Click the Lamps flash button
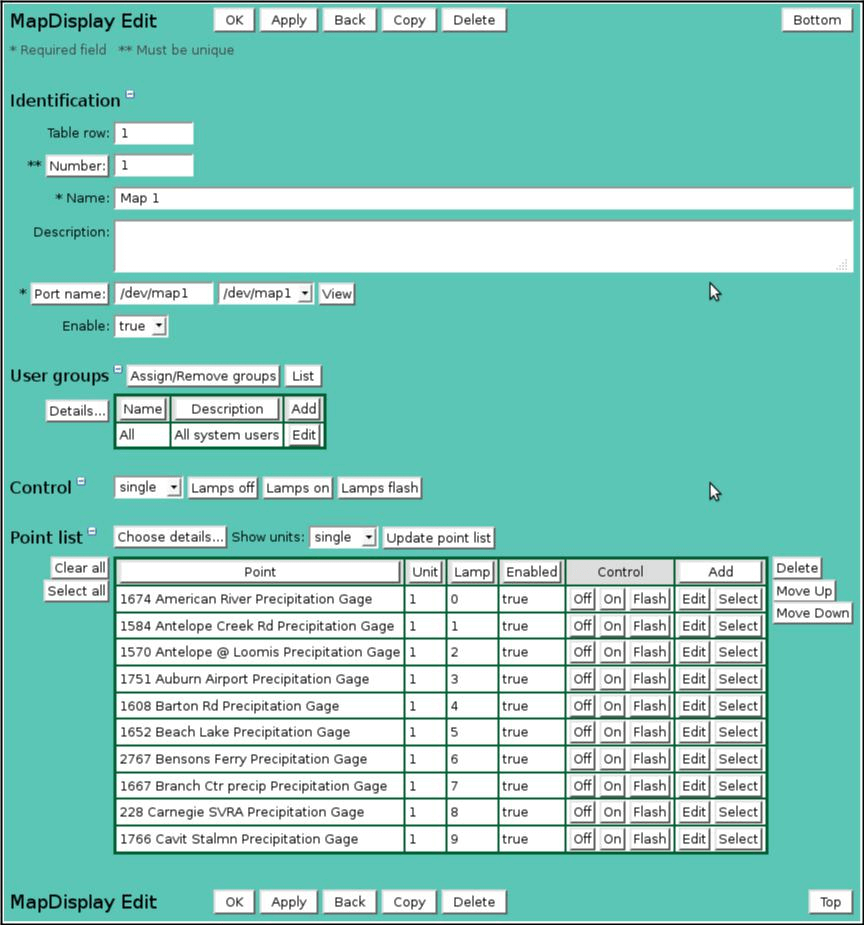Image resolution: width=864 pixels, height=925 pixels. pos(380,488)
